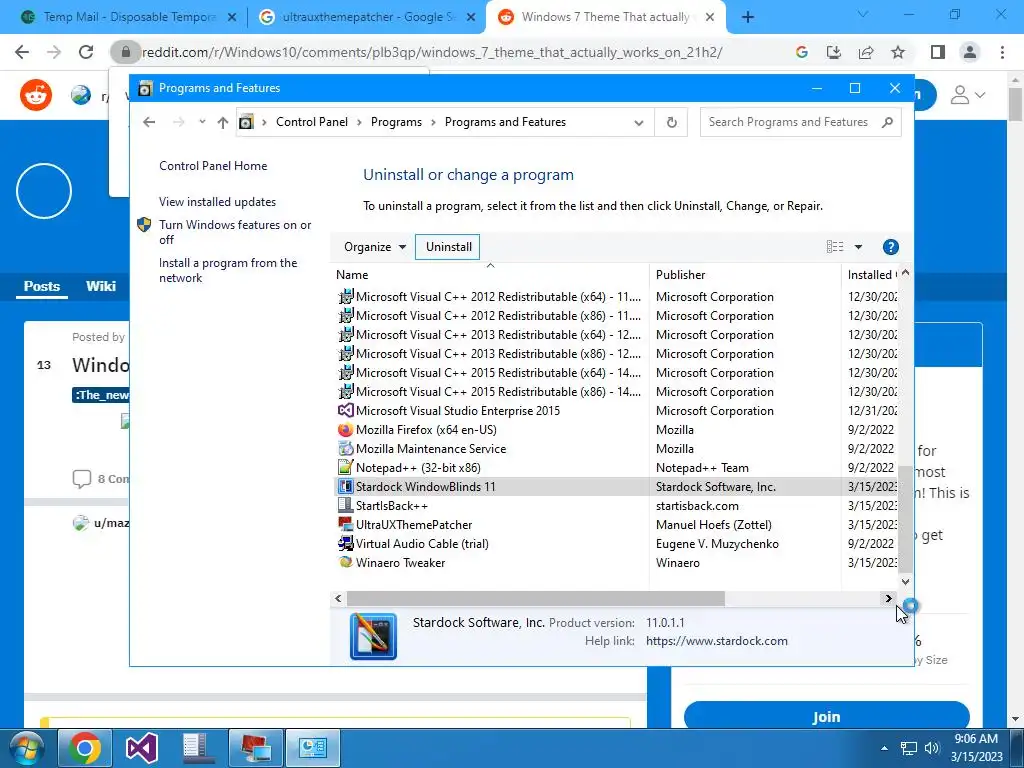
Task: Select Mozilla Maintenance Service row
Action: 614,449
